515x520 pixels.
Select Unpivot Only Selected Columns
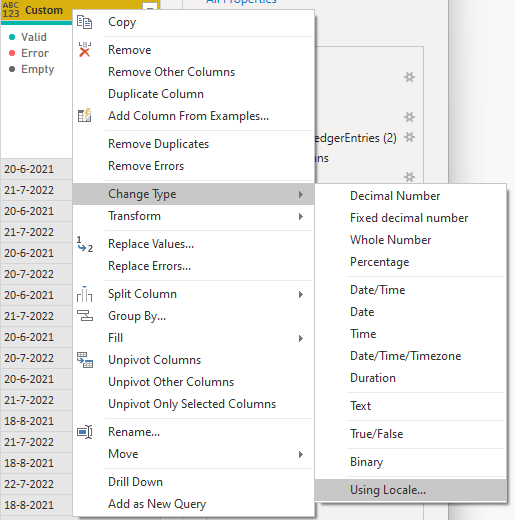(x=192, y=404)
